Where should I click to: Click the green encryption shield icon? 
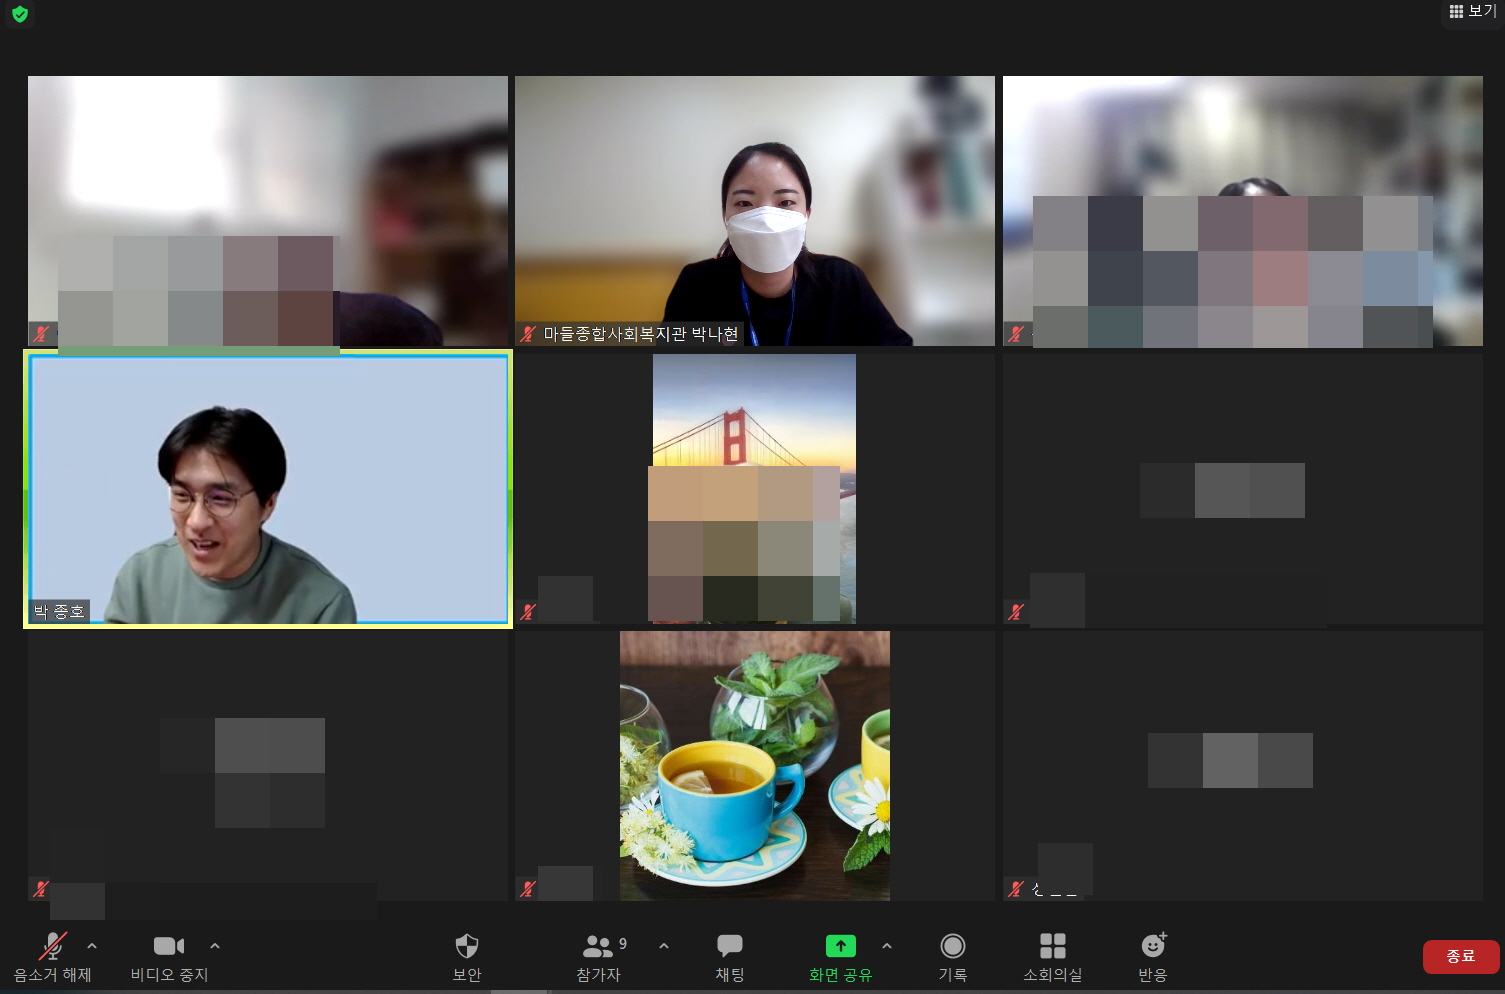click(20, 14)
